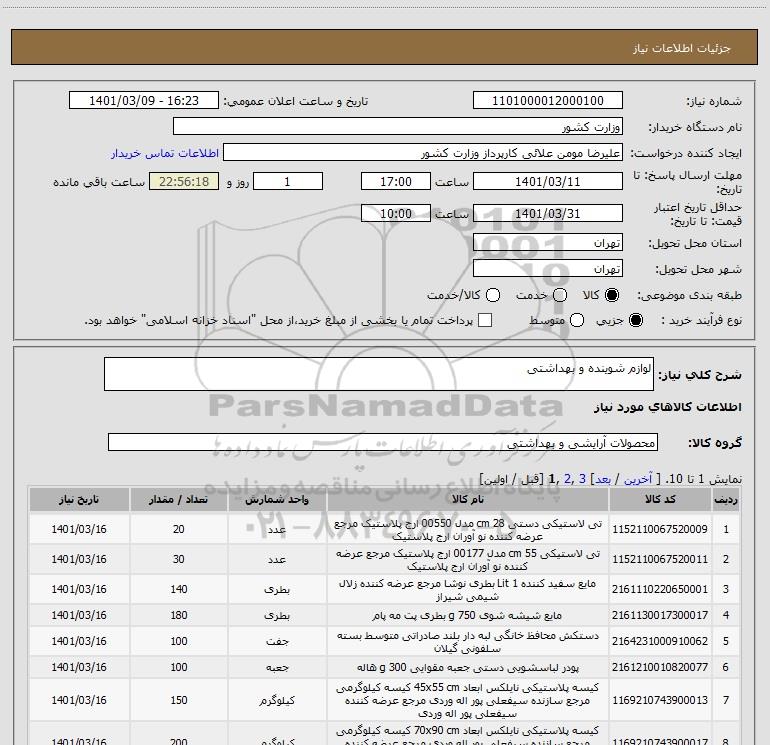Screen dimensions: 770x745
Task: Click the remaining days field showing 1
Action: click(288, 181)
